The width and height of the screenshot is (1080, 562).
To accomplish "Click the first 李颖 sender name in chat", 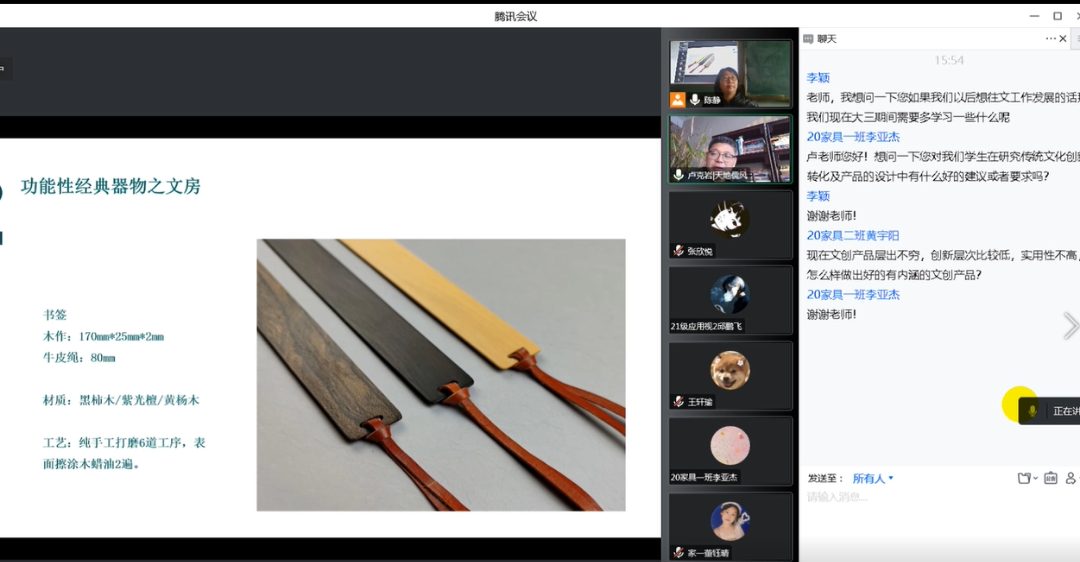I will 818,78.
